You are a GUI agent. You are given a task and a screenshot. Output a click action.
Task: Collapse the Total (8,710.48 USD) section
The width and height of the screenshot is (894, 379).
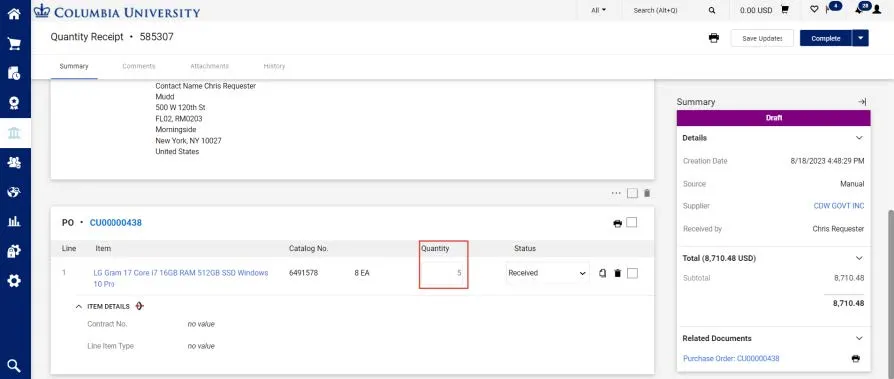pos(859,258)
